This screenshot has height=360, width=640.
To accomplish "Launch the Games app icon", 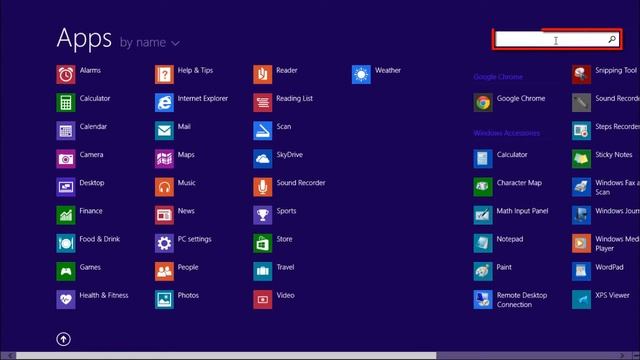I will click(x=66, y=272).
